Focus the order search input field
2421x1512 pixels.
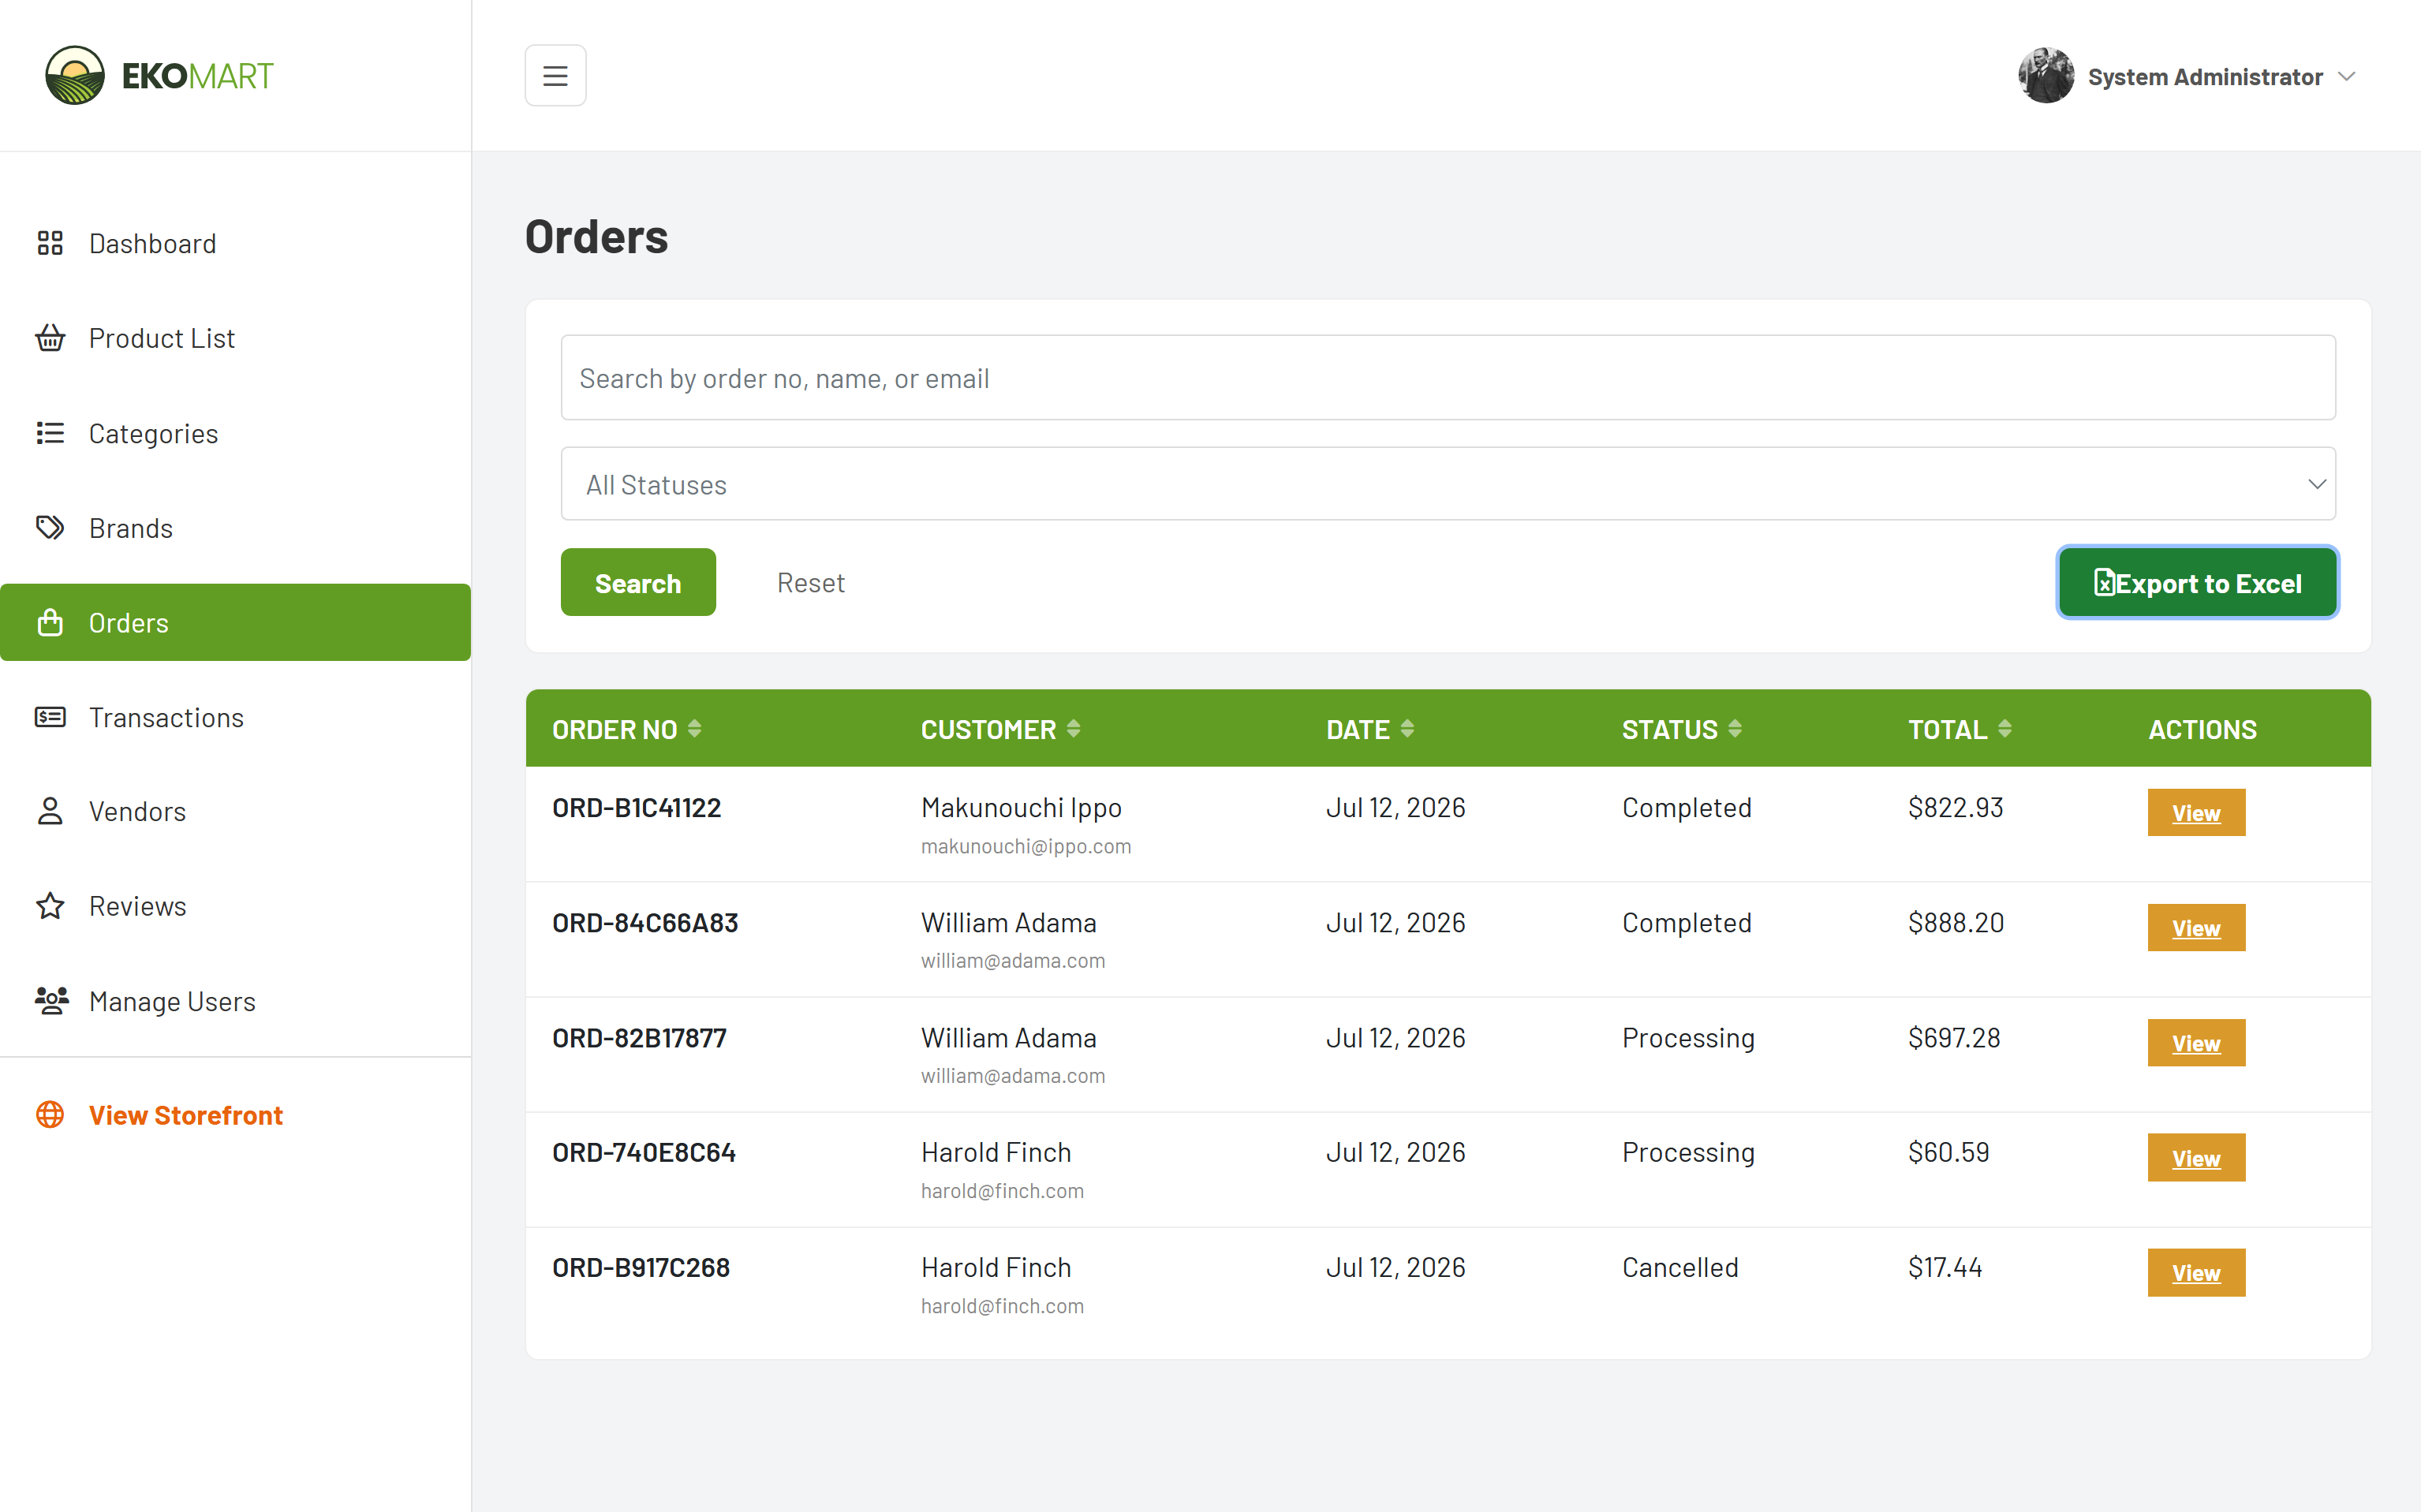[1448, 378]
